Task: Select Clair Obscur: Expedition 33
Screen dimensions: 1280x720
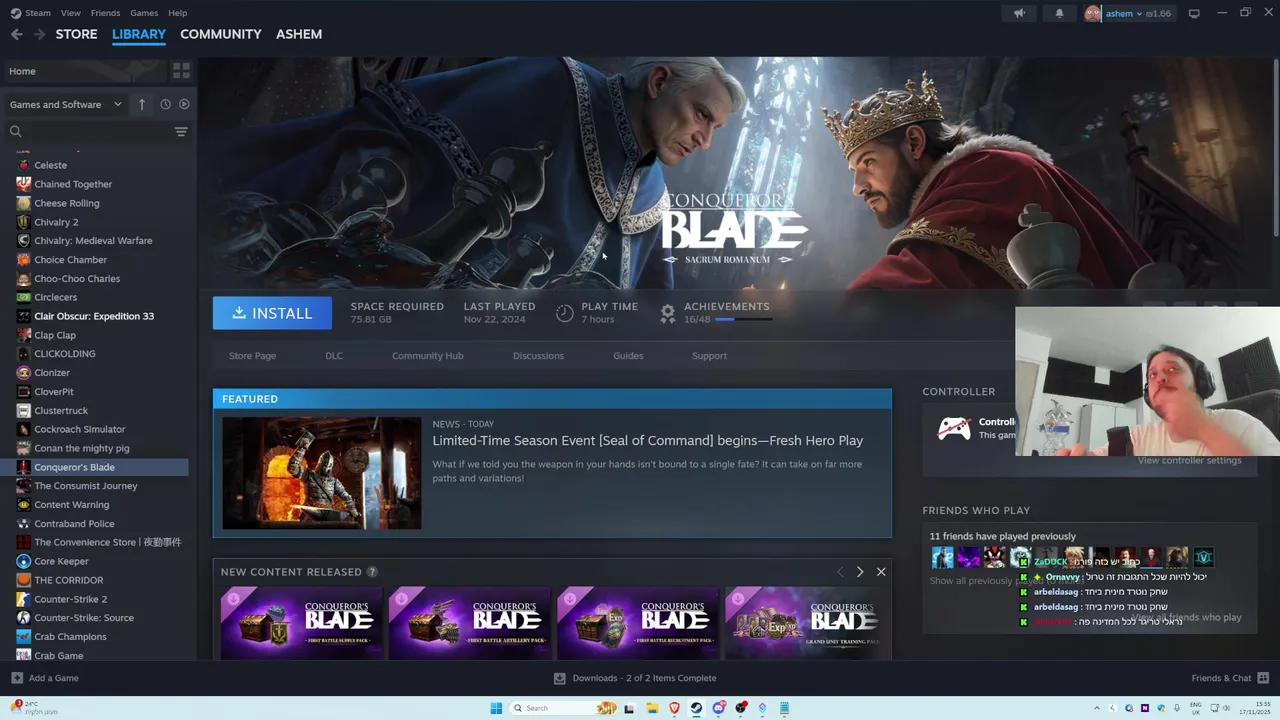Action: pyautogui.click(x=94, y=316)
